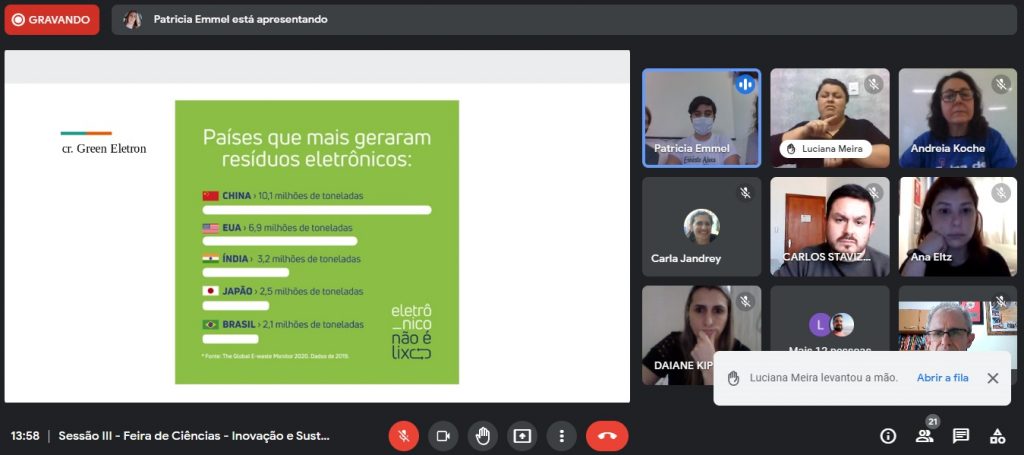Click Carla Jandrey's avatar tile
This screenshot has width=1024, height=455.
click(701, 226)
